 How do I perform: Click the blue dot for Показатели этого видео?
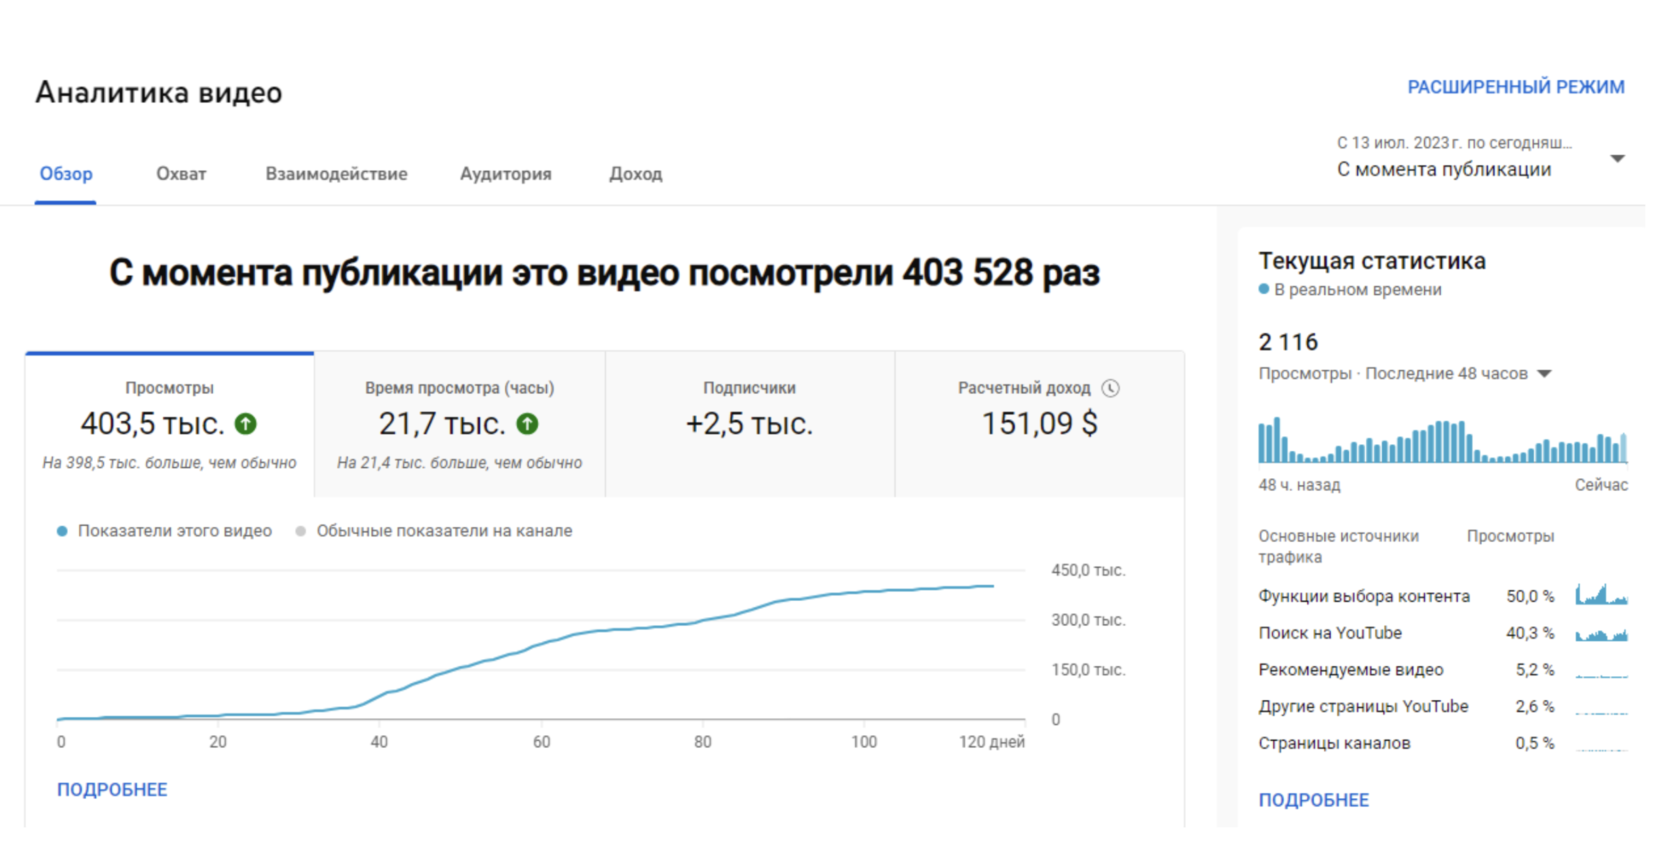[62, 531]
